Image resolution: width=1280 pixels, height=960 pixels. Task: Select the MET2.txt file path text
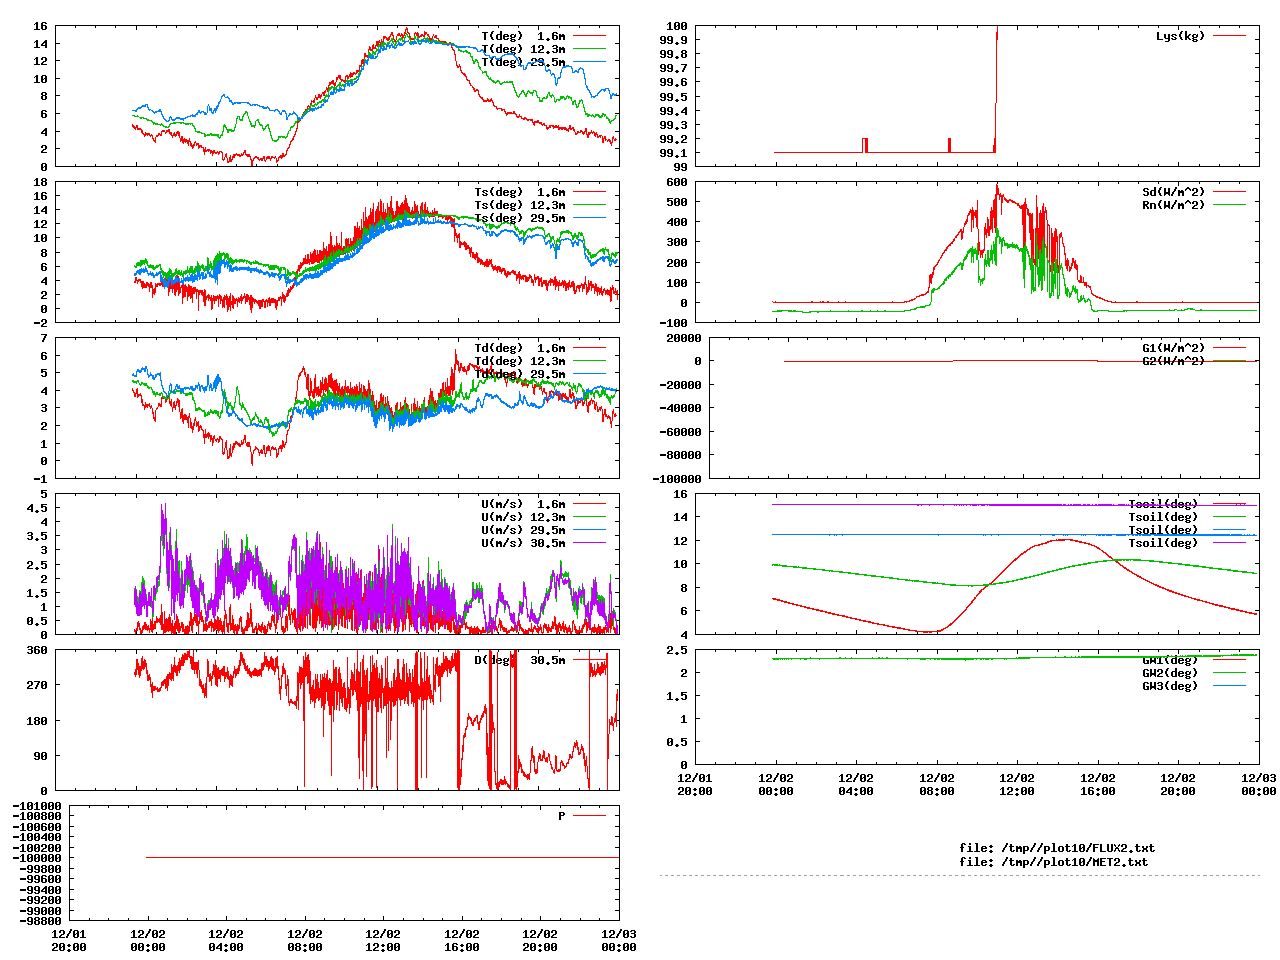pyautogui.click(x=1054, y=861)
